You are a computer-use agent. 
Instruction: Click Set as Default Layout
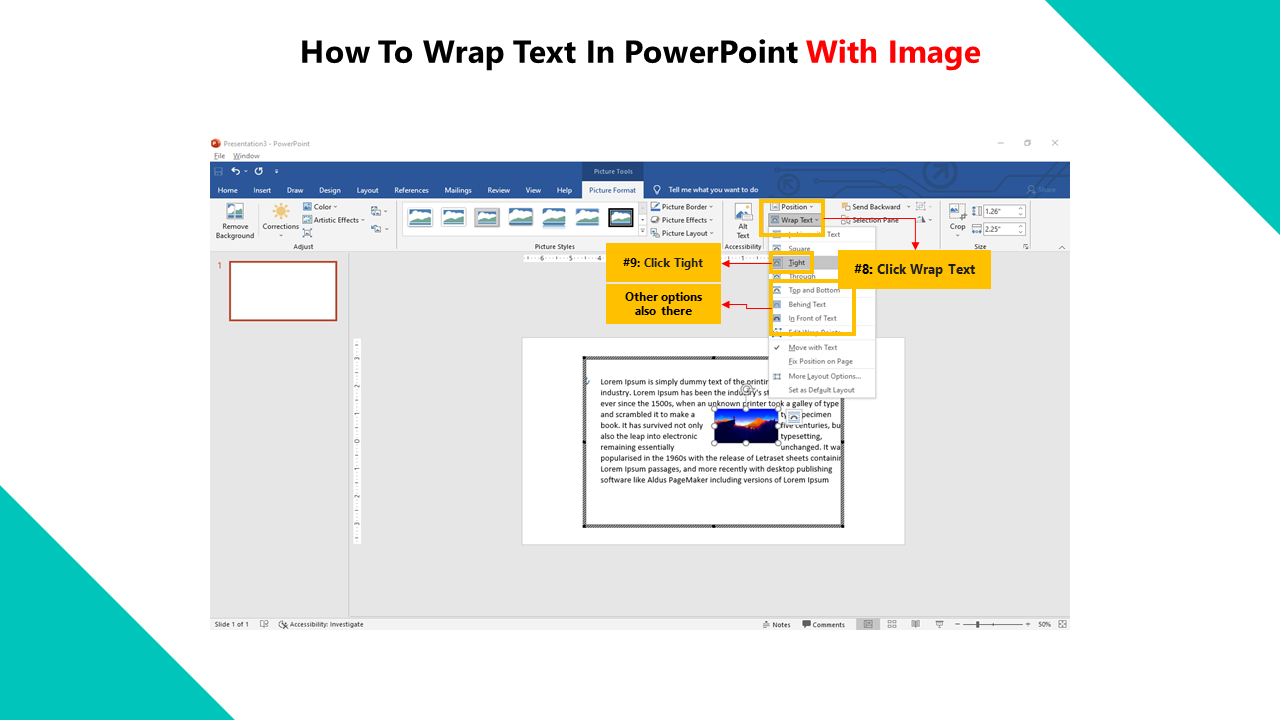coord(821,390)
